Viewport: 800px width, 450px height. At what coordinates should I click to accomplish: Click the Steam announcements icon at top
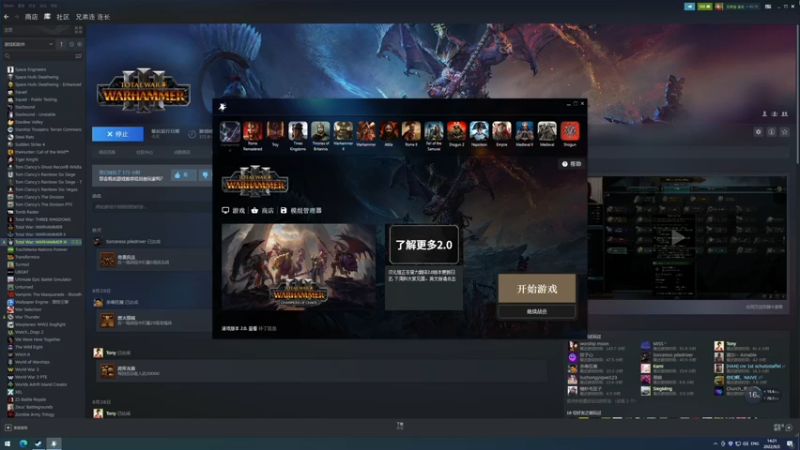click(x=689, y=7)
